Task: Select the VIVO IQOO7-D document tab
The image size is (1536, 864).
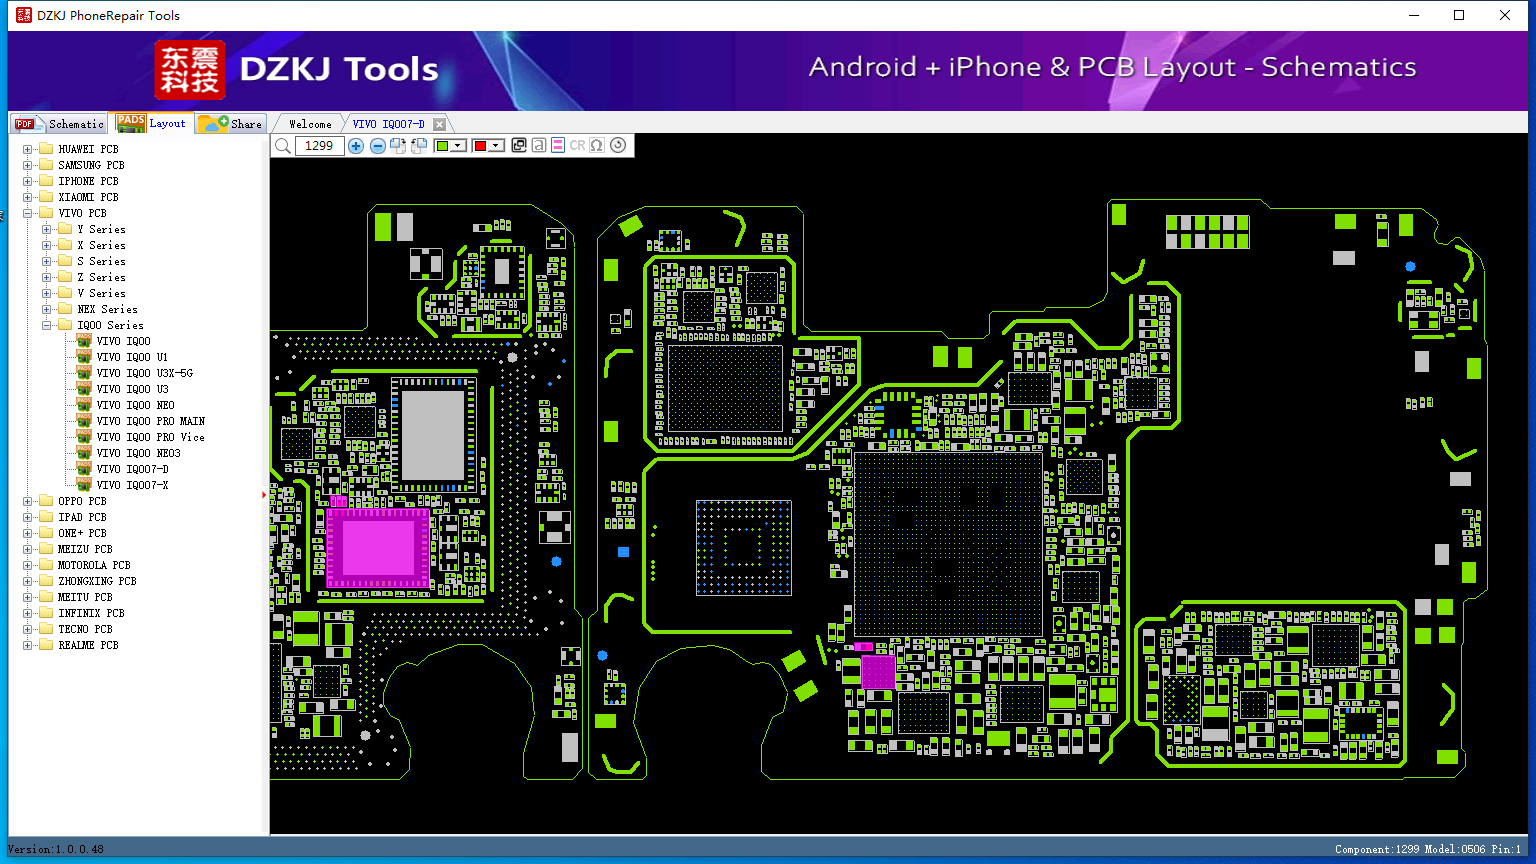Action: [388, 124]
